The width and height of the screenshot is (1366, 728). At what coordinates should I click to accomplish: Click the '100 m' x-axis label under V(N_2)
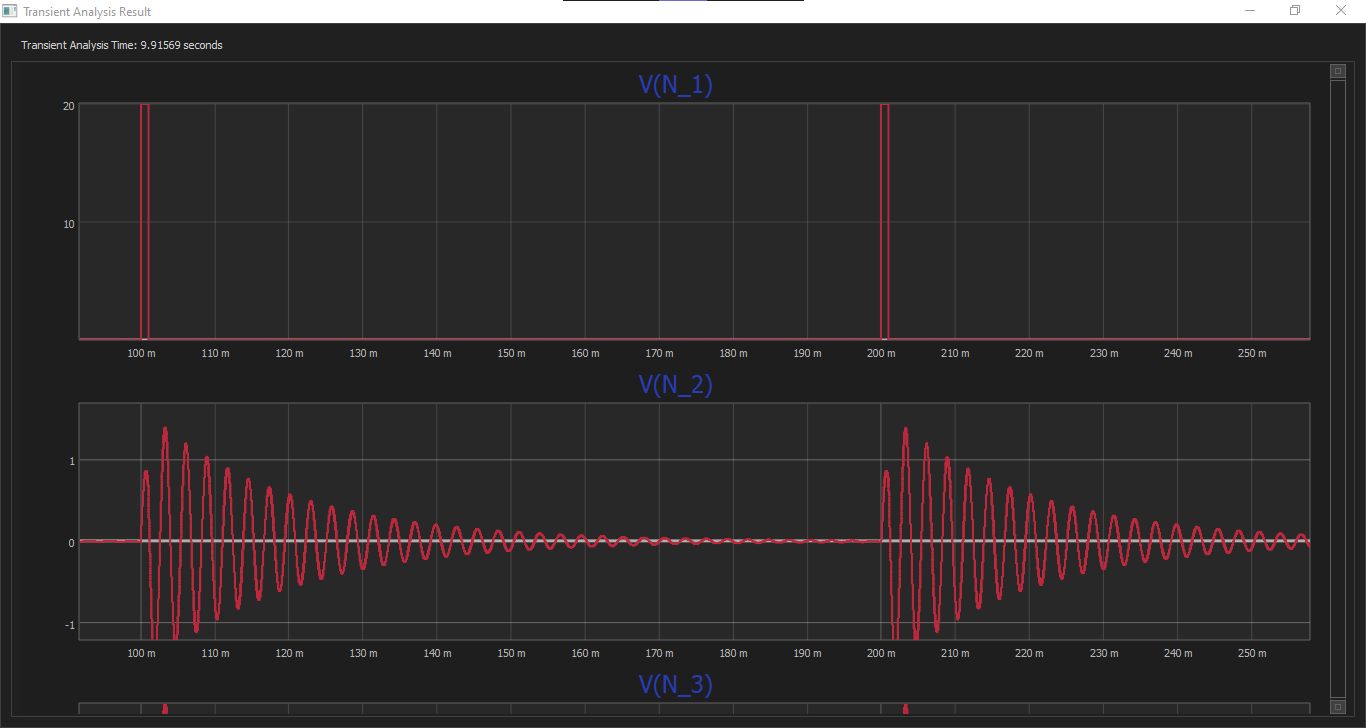(141, 653)
